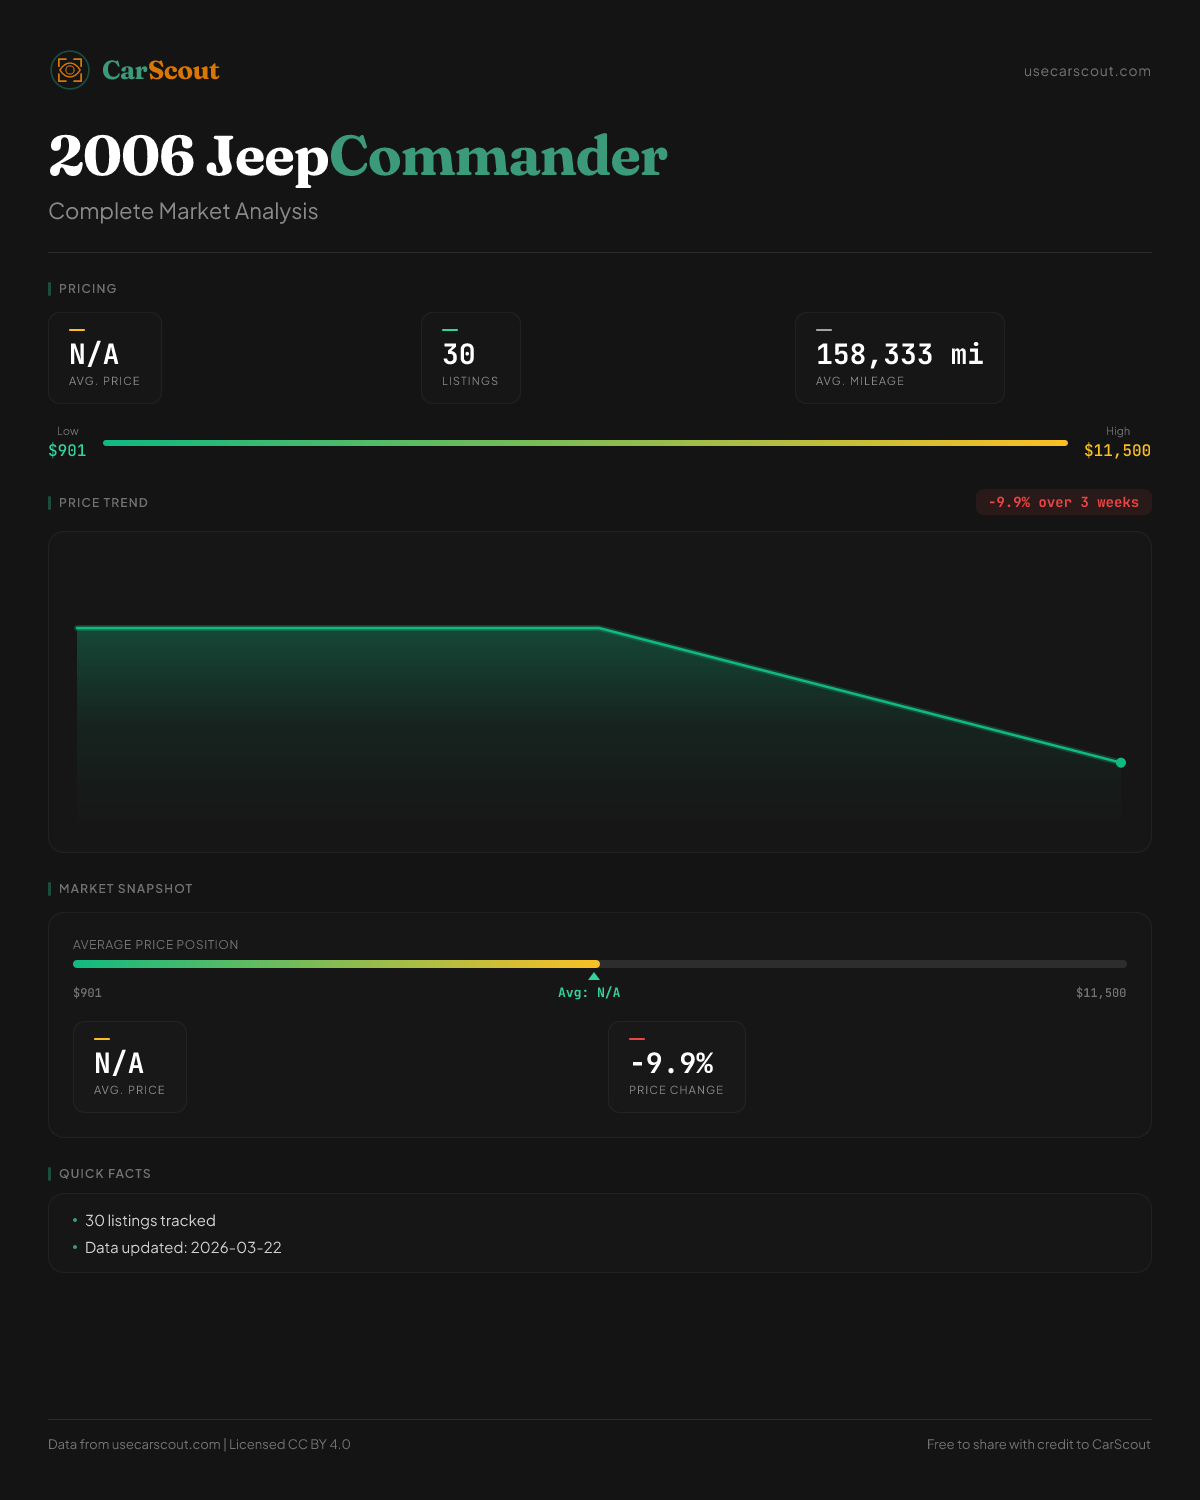Click the N/A card in Market Snapshot

[130, 1067]
